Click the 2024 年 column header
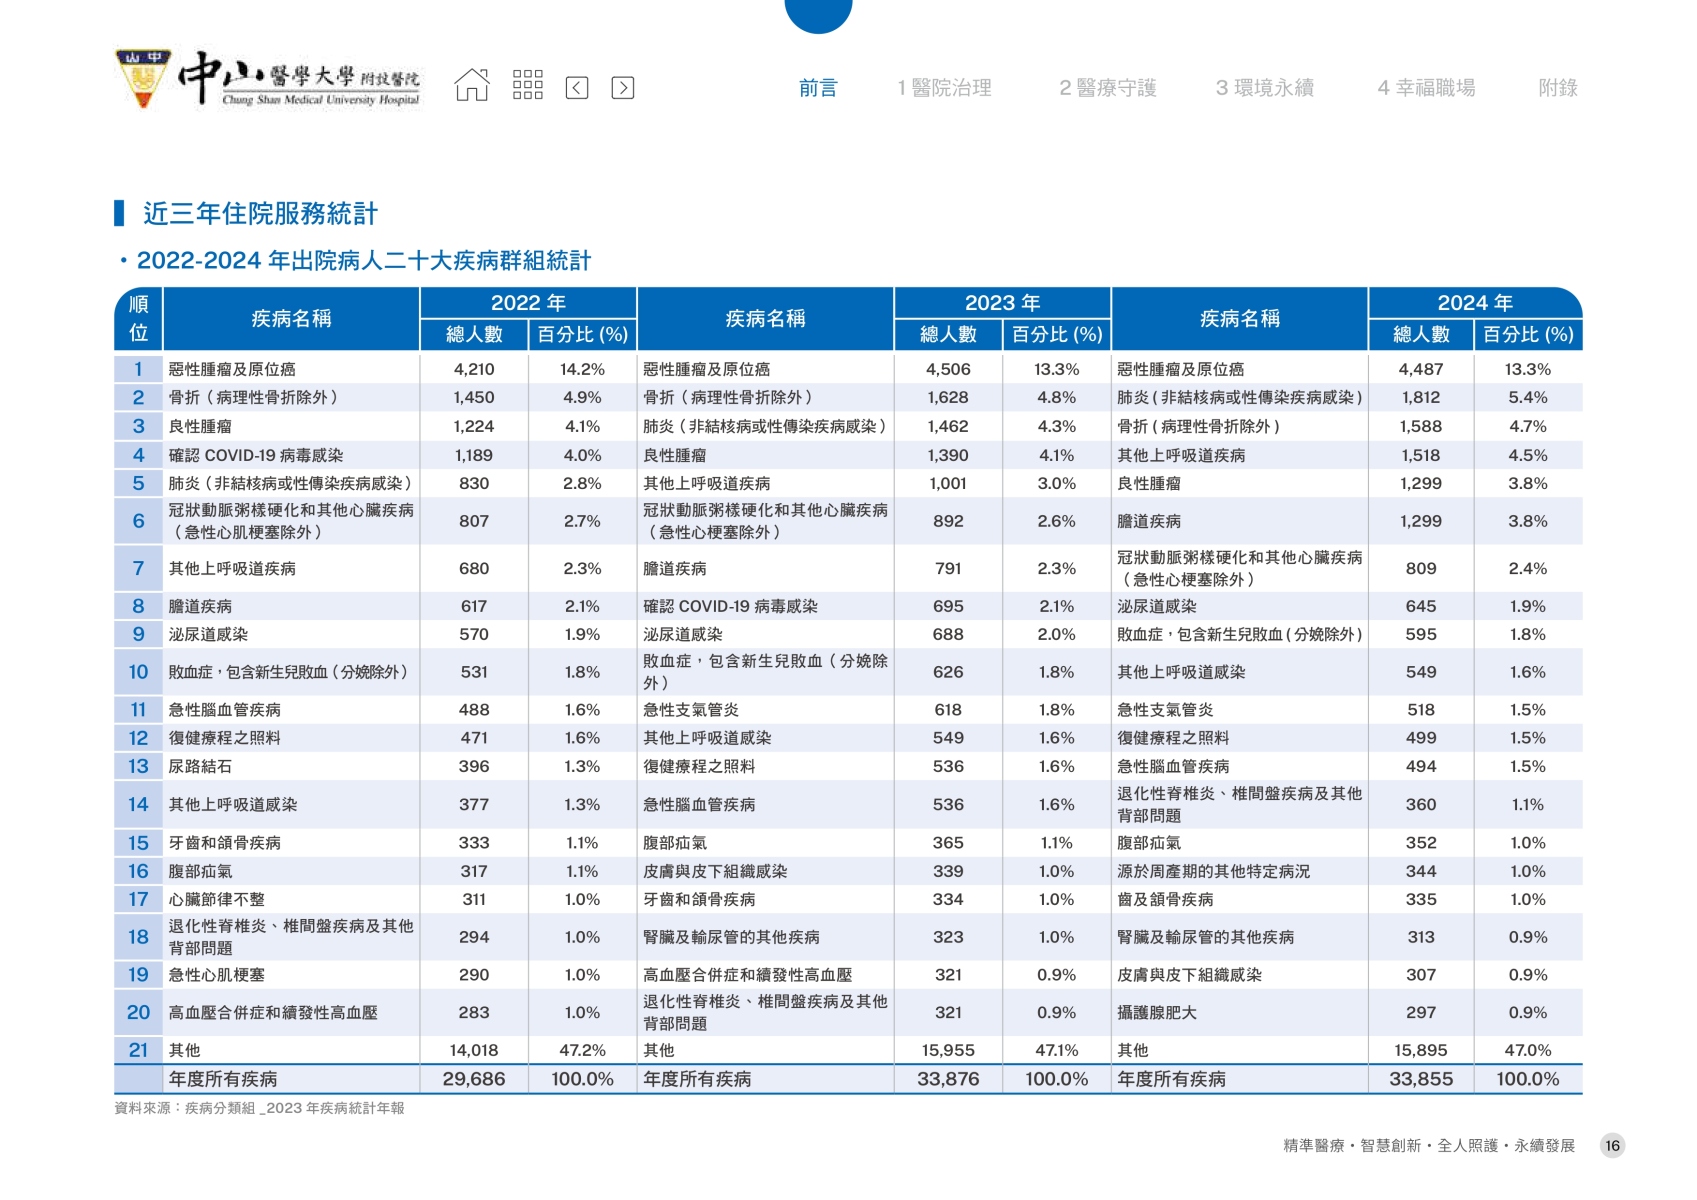Viewport: 1697px width, 1200px height. 1474,303
